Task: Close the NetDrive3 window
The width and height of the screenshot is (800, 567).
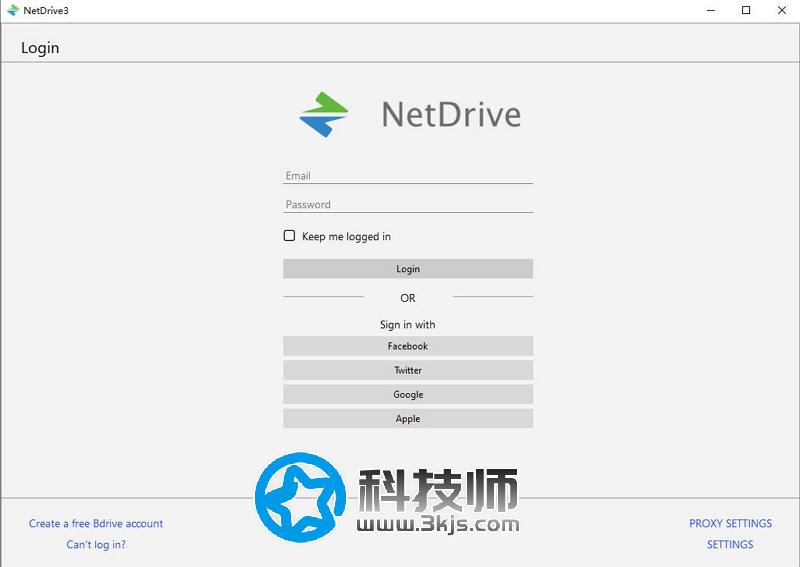Action: click(781, 10)
